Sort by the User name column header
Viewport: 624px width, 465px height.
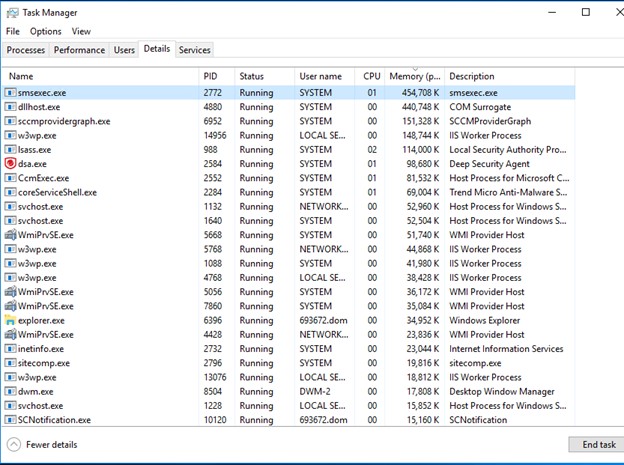[324, 76]
